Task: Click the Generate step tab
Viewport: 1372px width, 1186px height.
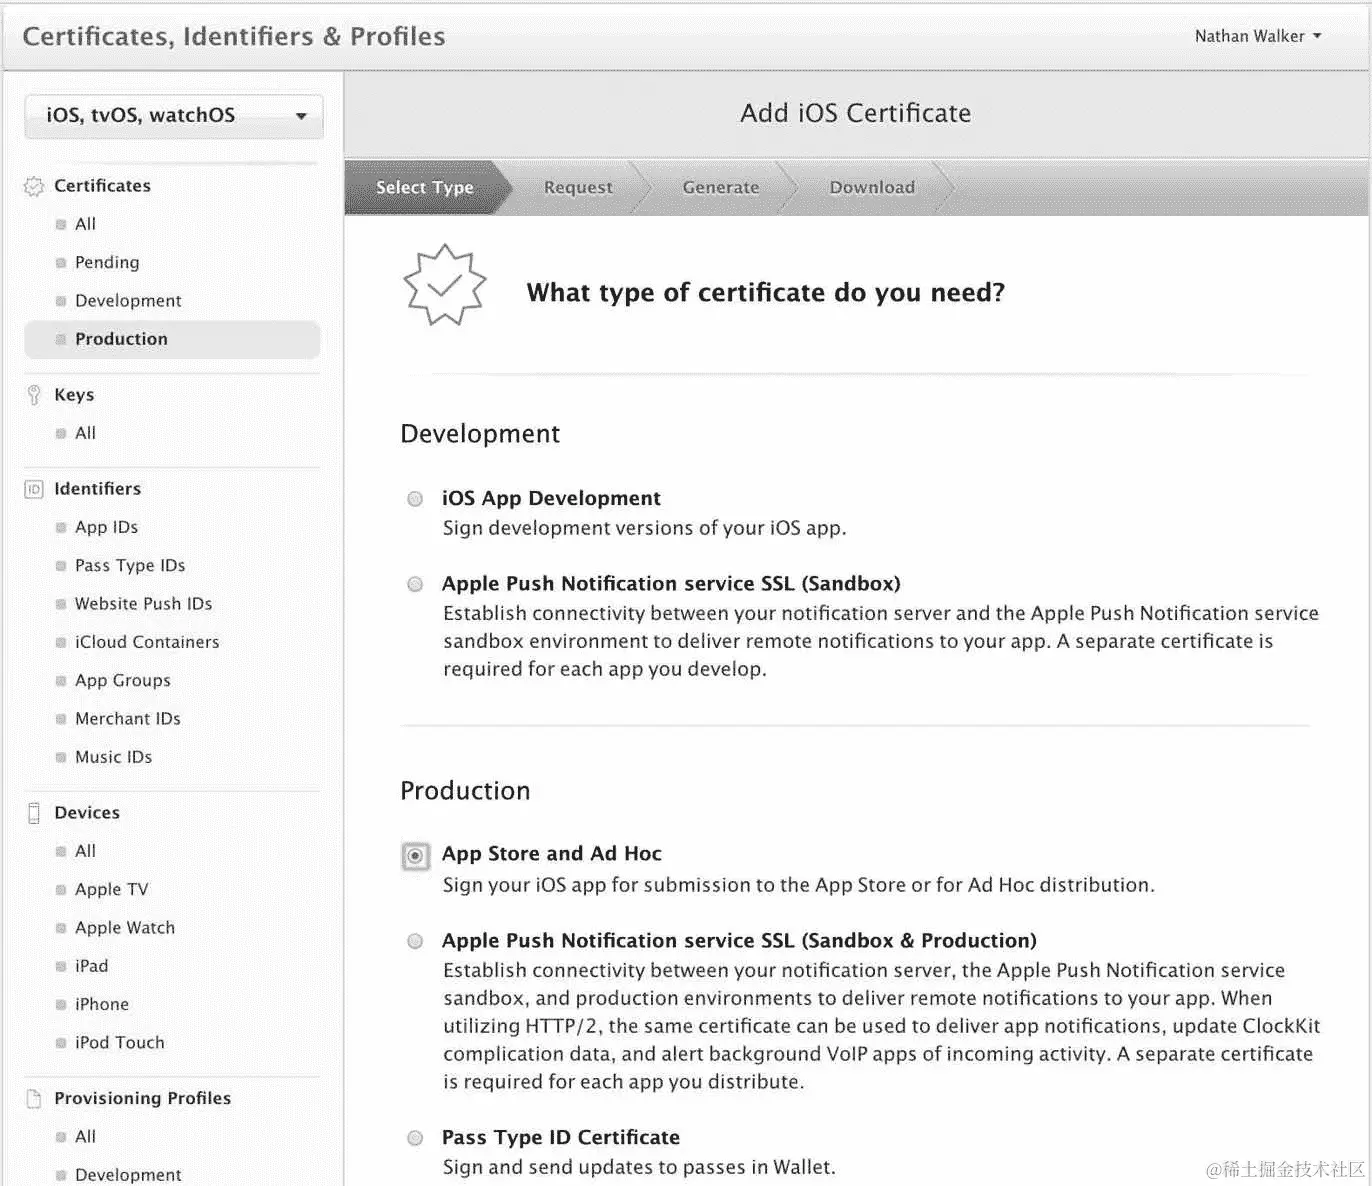Action: tap(720, 188)
